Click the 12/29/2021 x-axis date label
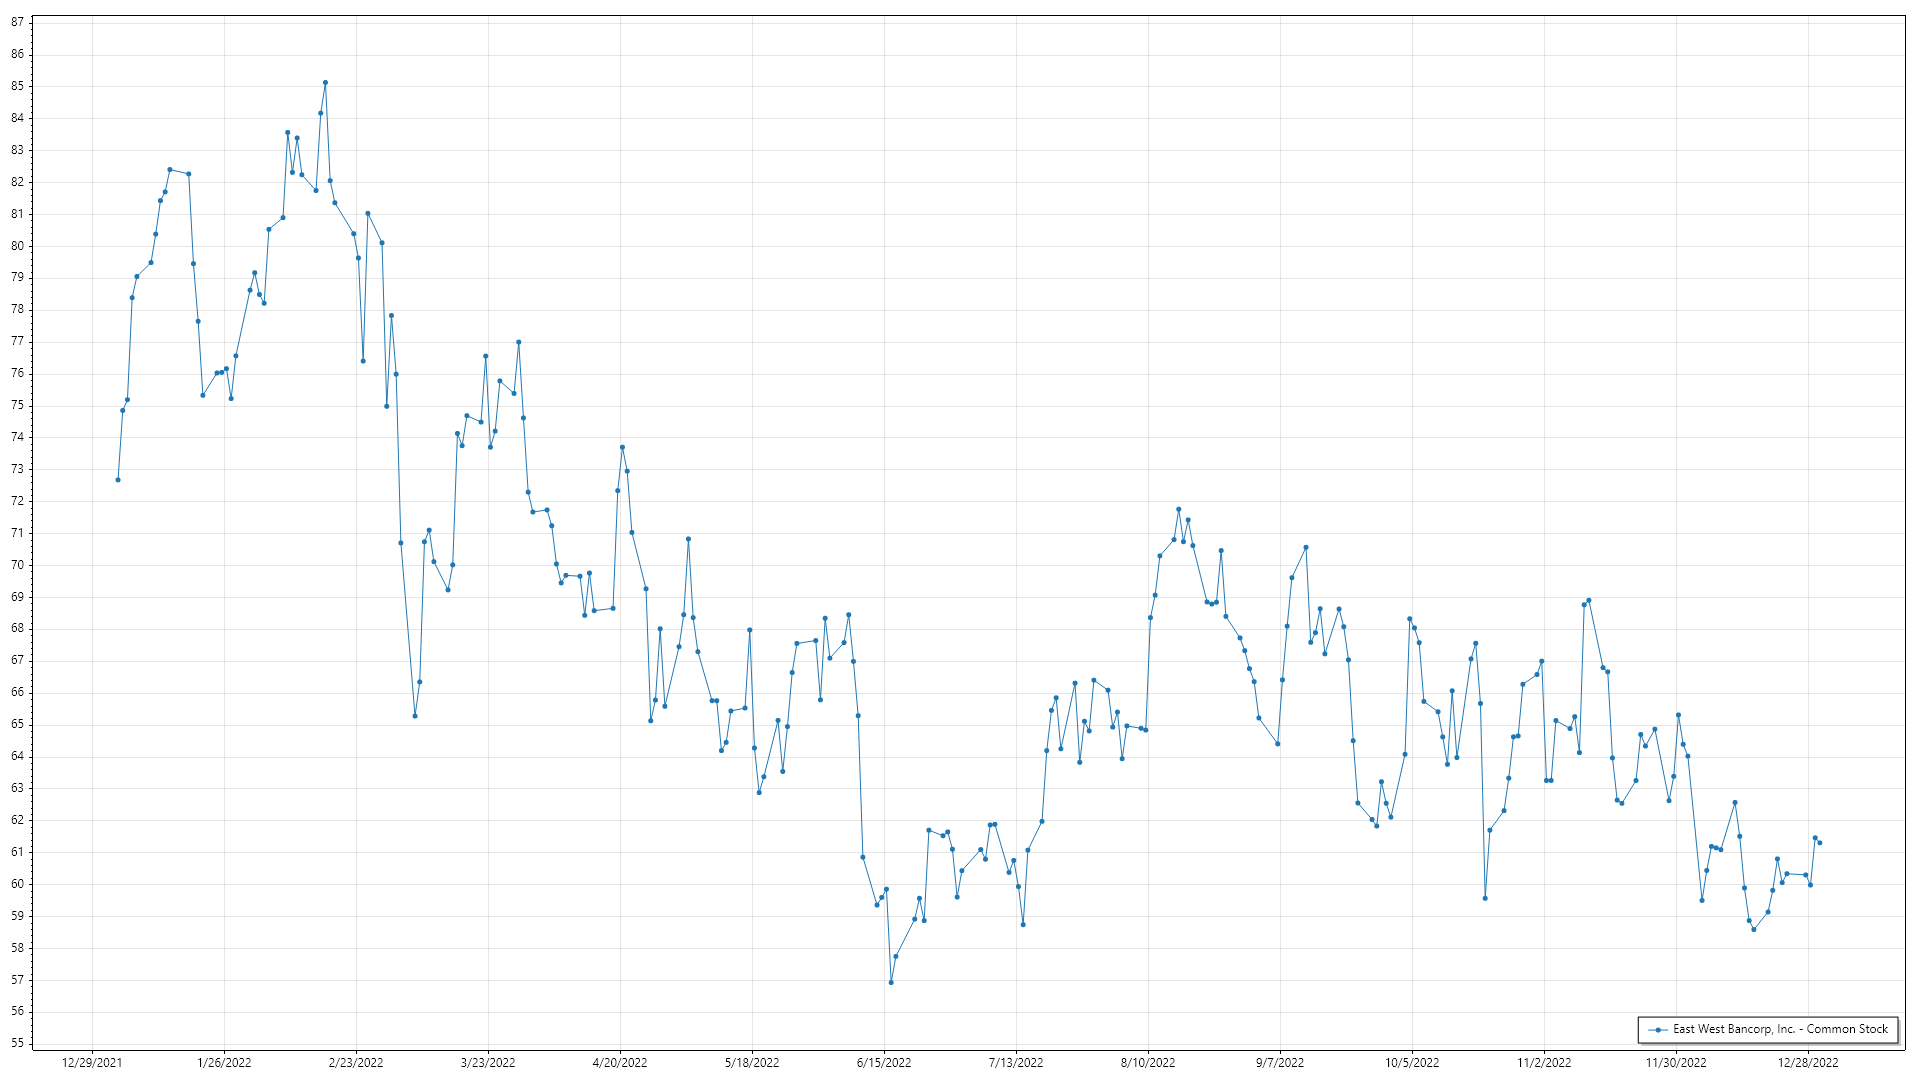Screen dimensions: 1920x1080 tap(92, 1063)
